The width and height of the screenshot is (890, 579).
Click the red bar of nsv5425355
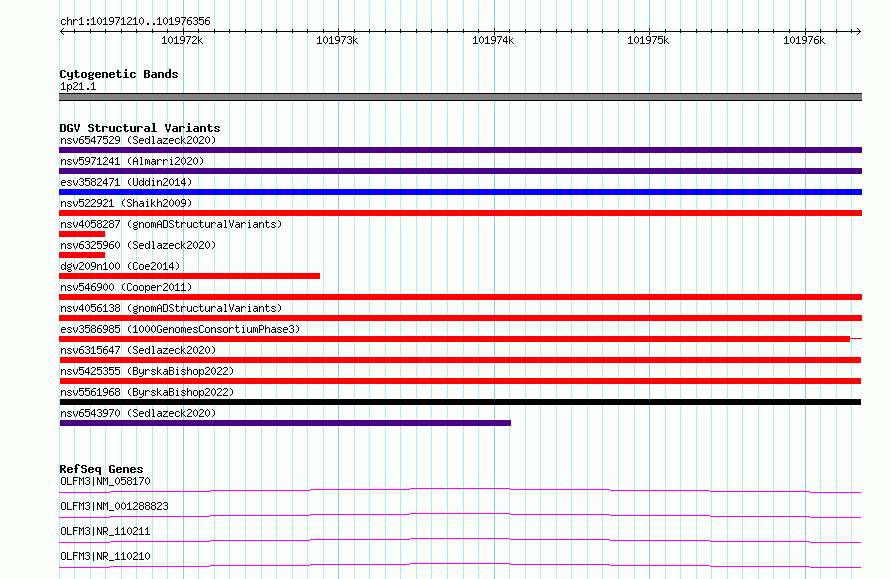pos(460,381)
